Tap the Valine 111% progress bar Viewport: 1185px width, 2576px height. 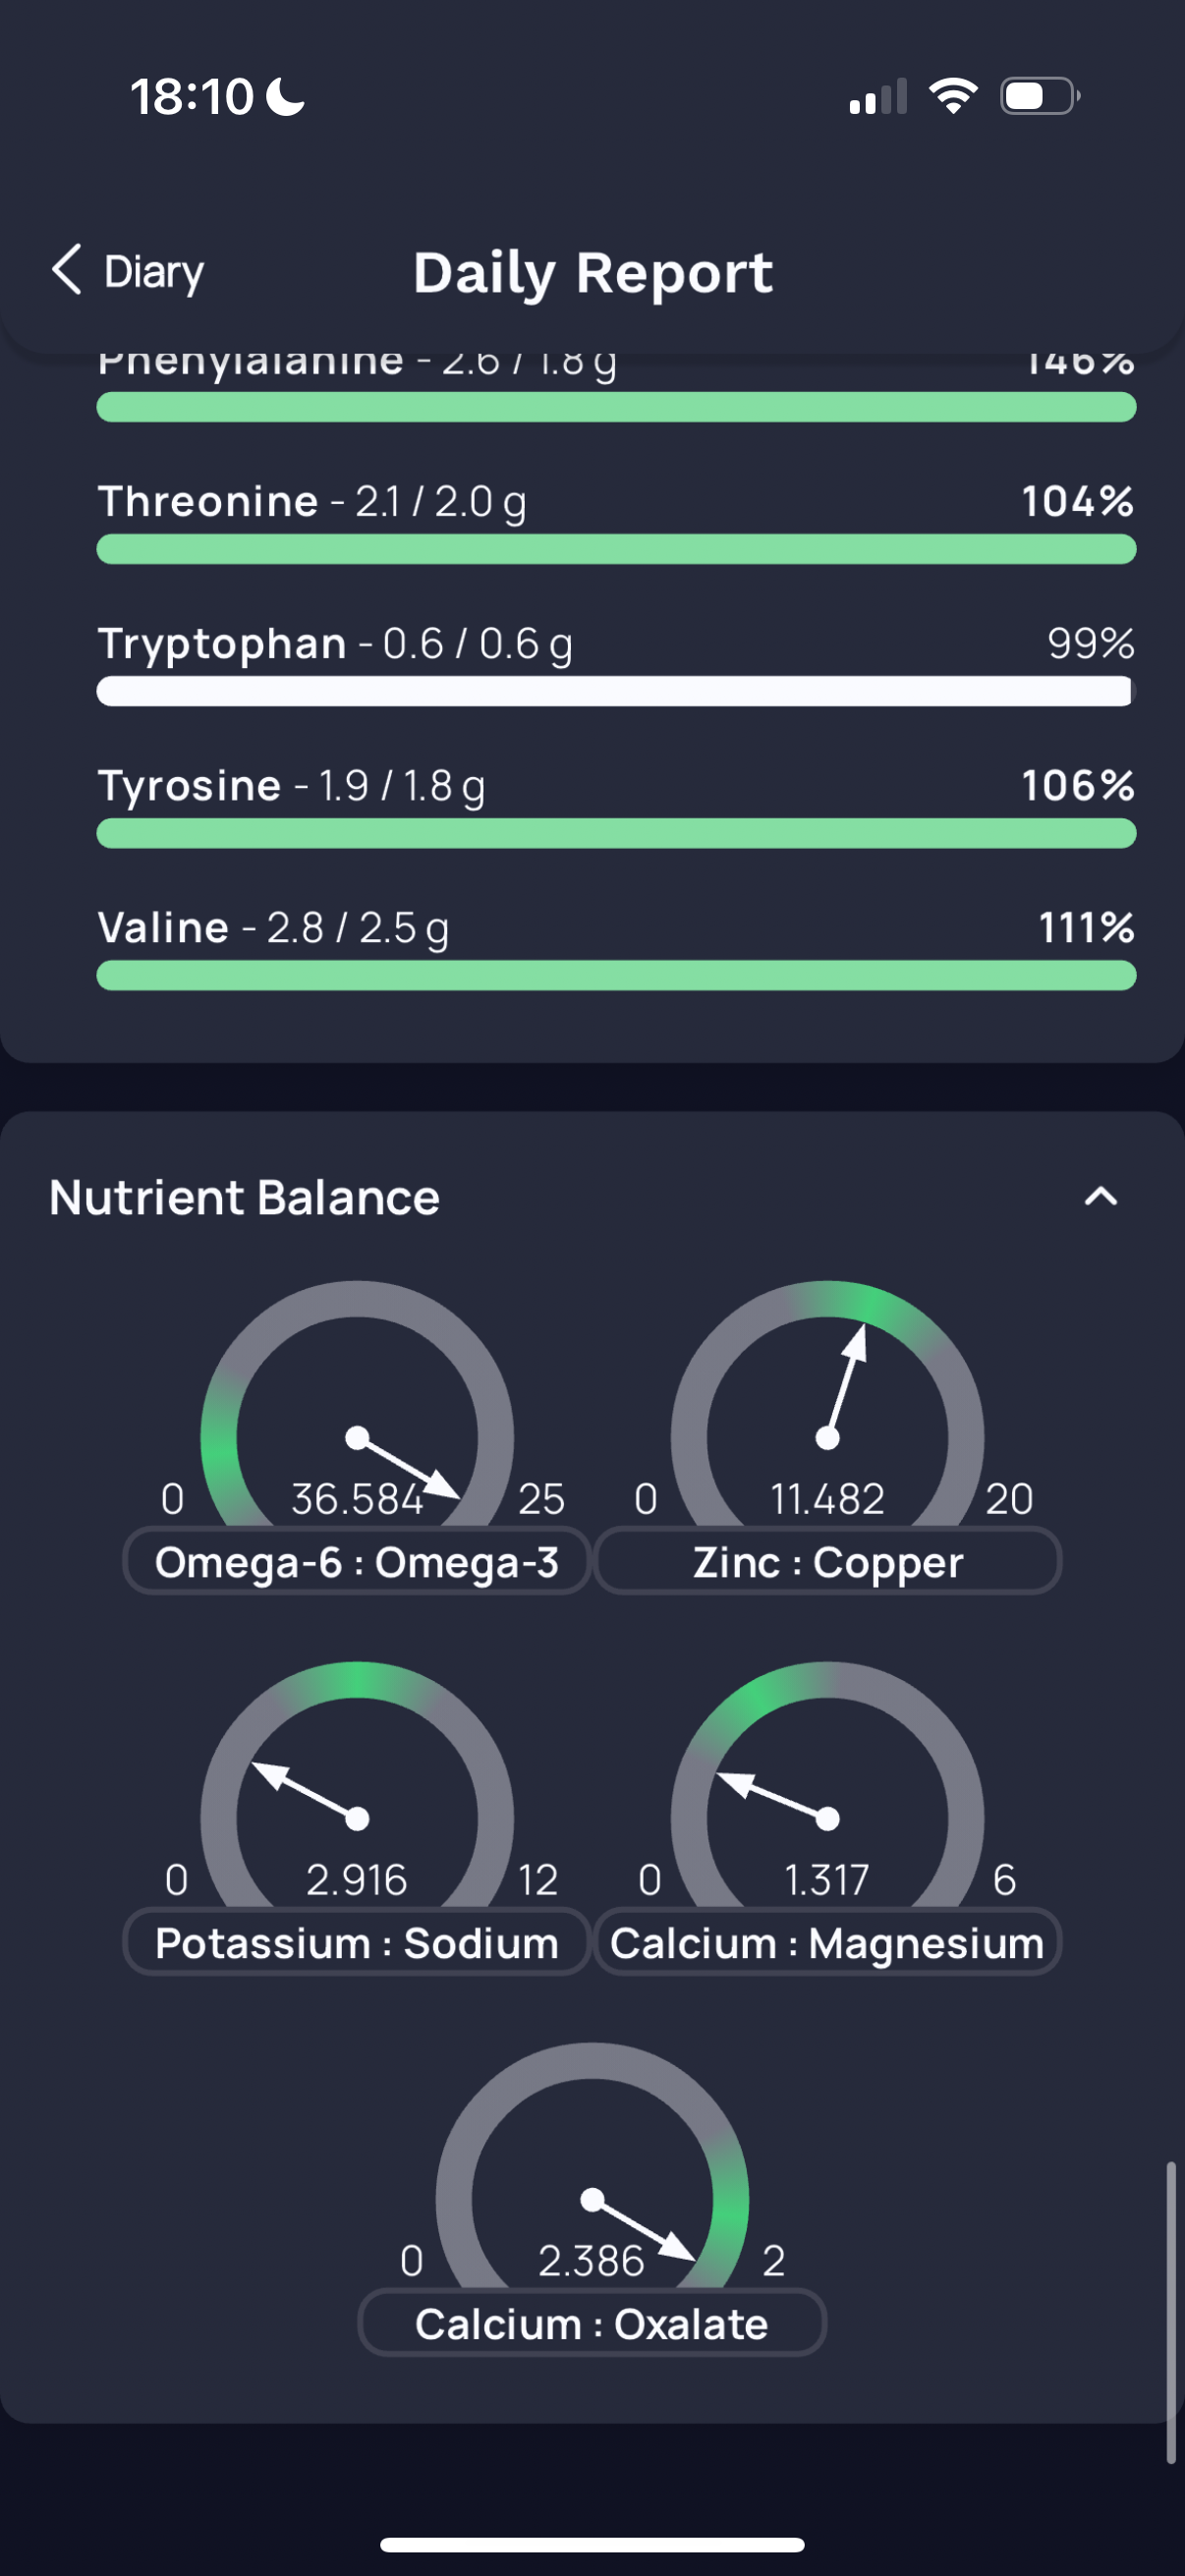[x=616, y=975]
